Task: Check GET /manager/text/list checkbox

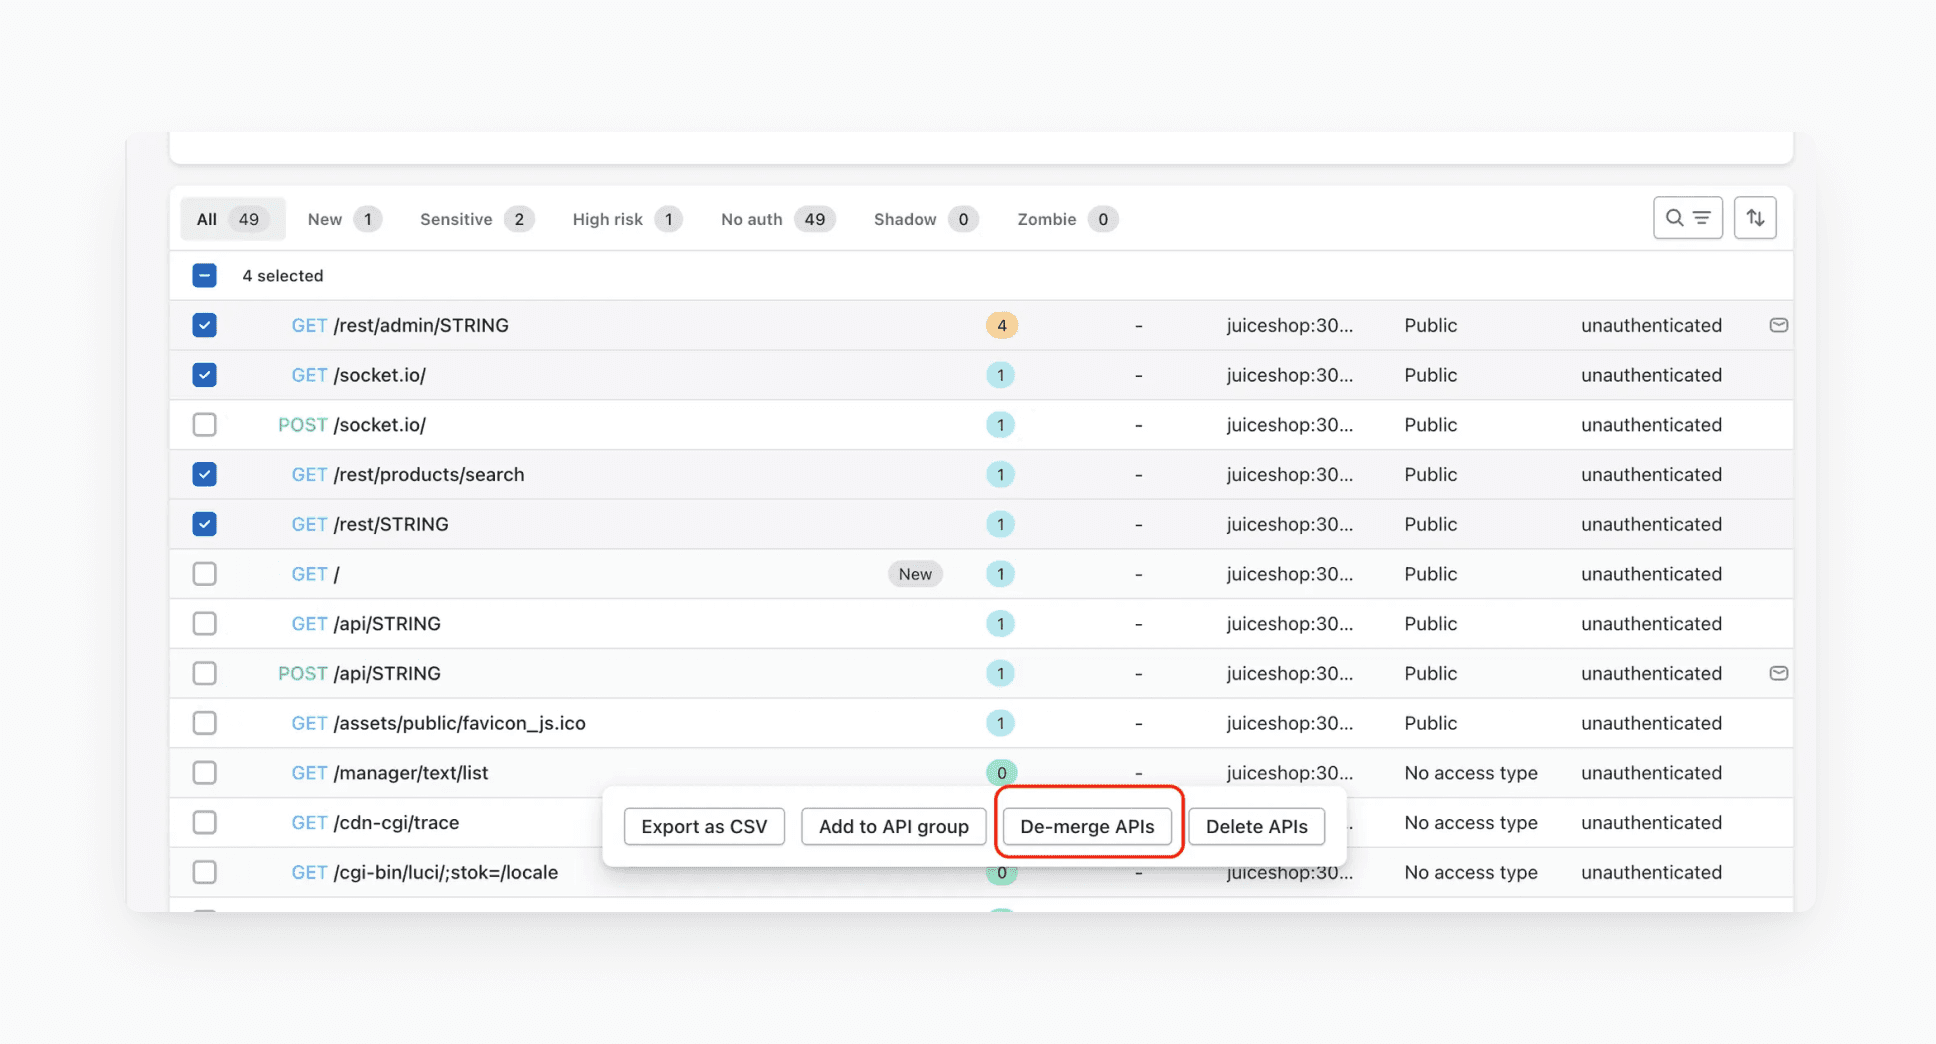Action: pyautogui.click(x=204, y=772)
